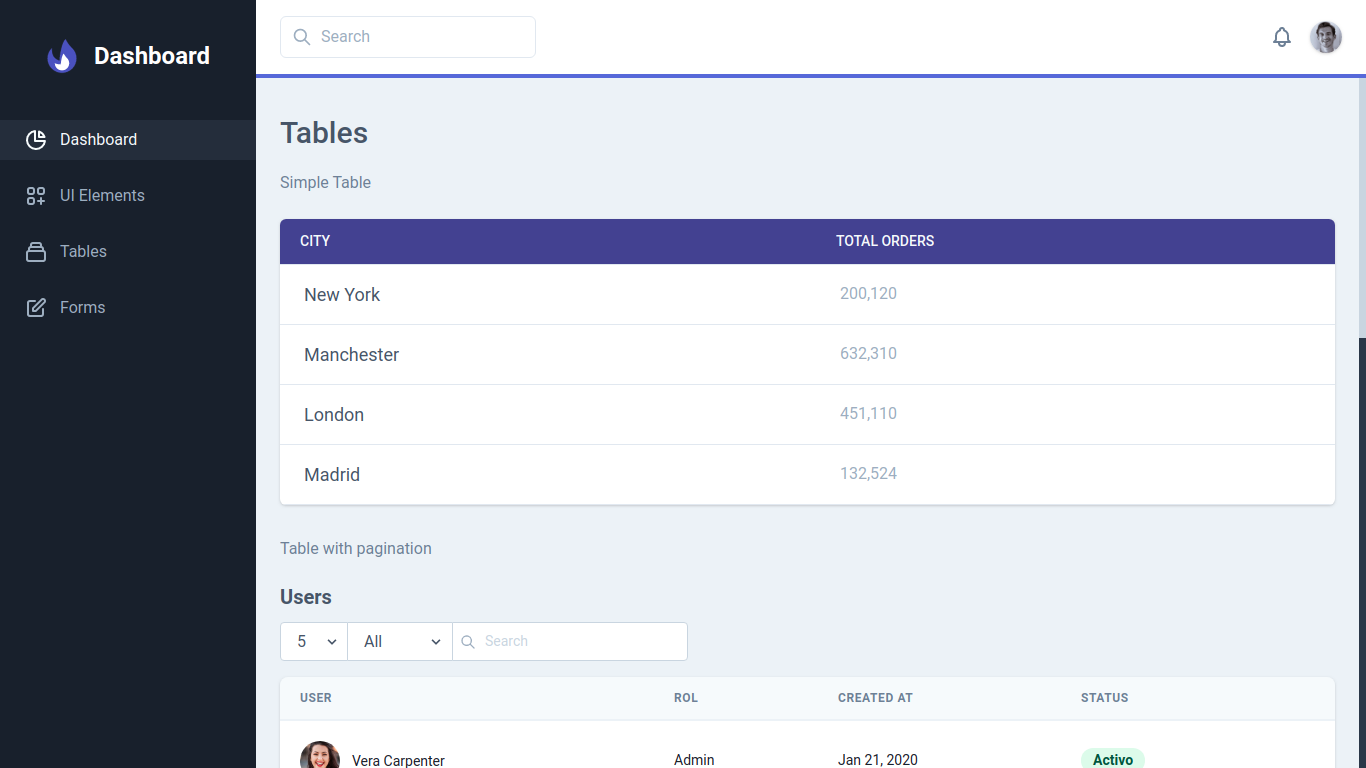
Task: Open Forms menu item
Action: tap(128, 308)
